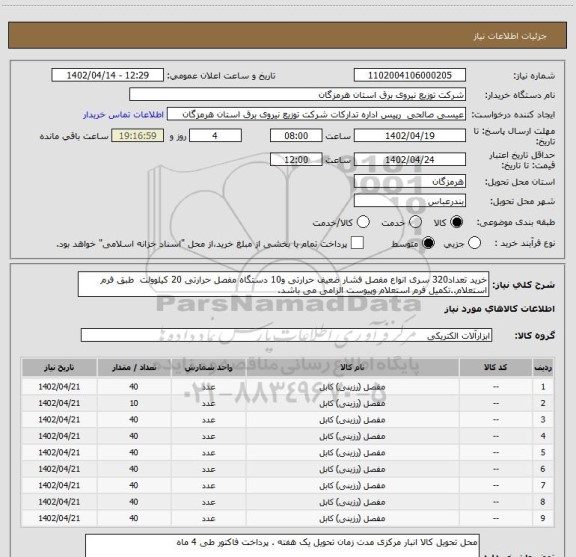The image size is (576, 557).
Task: Click the remaining days field showing 4
Action: pyautogui.click(x=215, y=136)
